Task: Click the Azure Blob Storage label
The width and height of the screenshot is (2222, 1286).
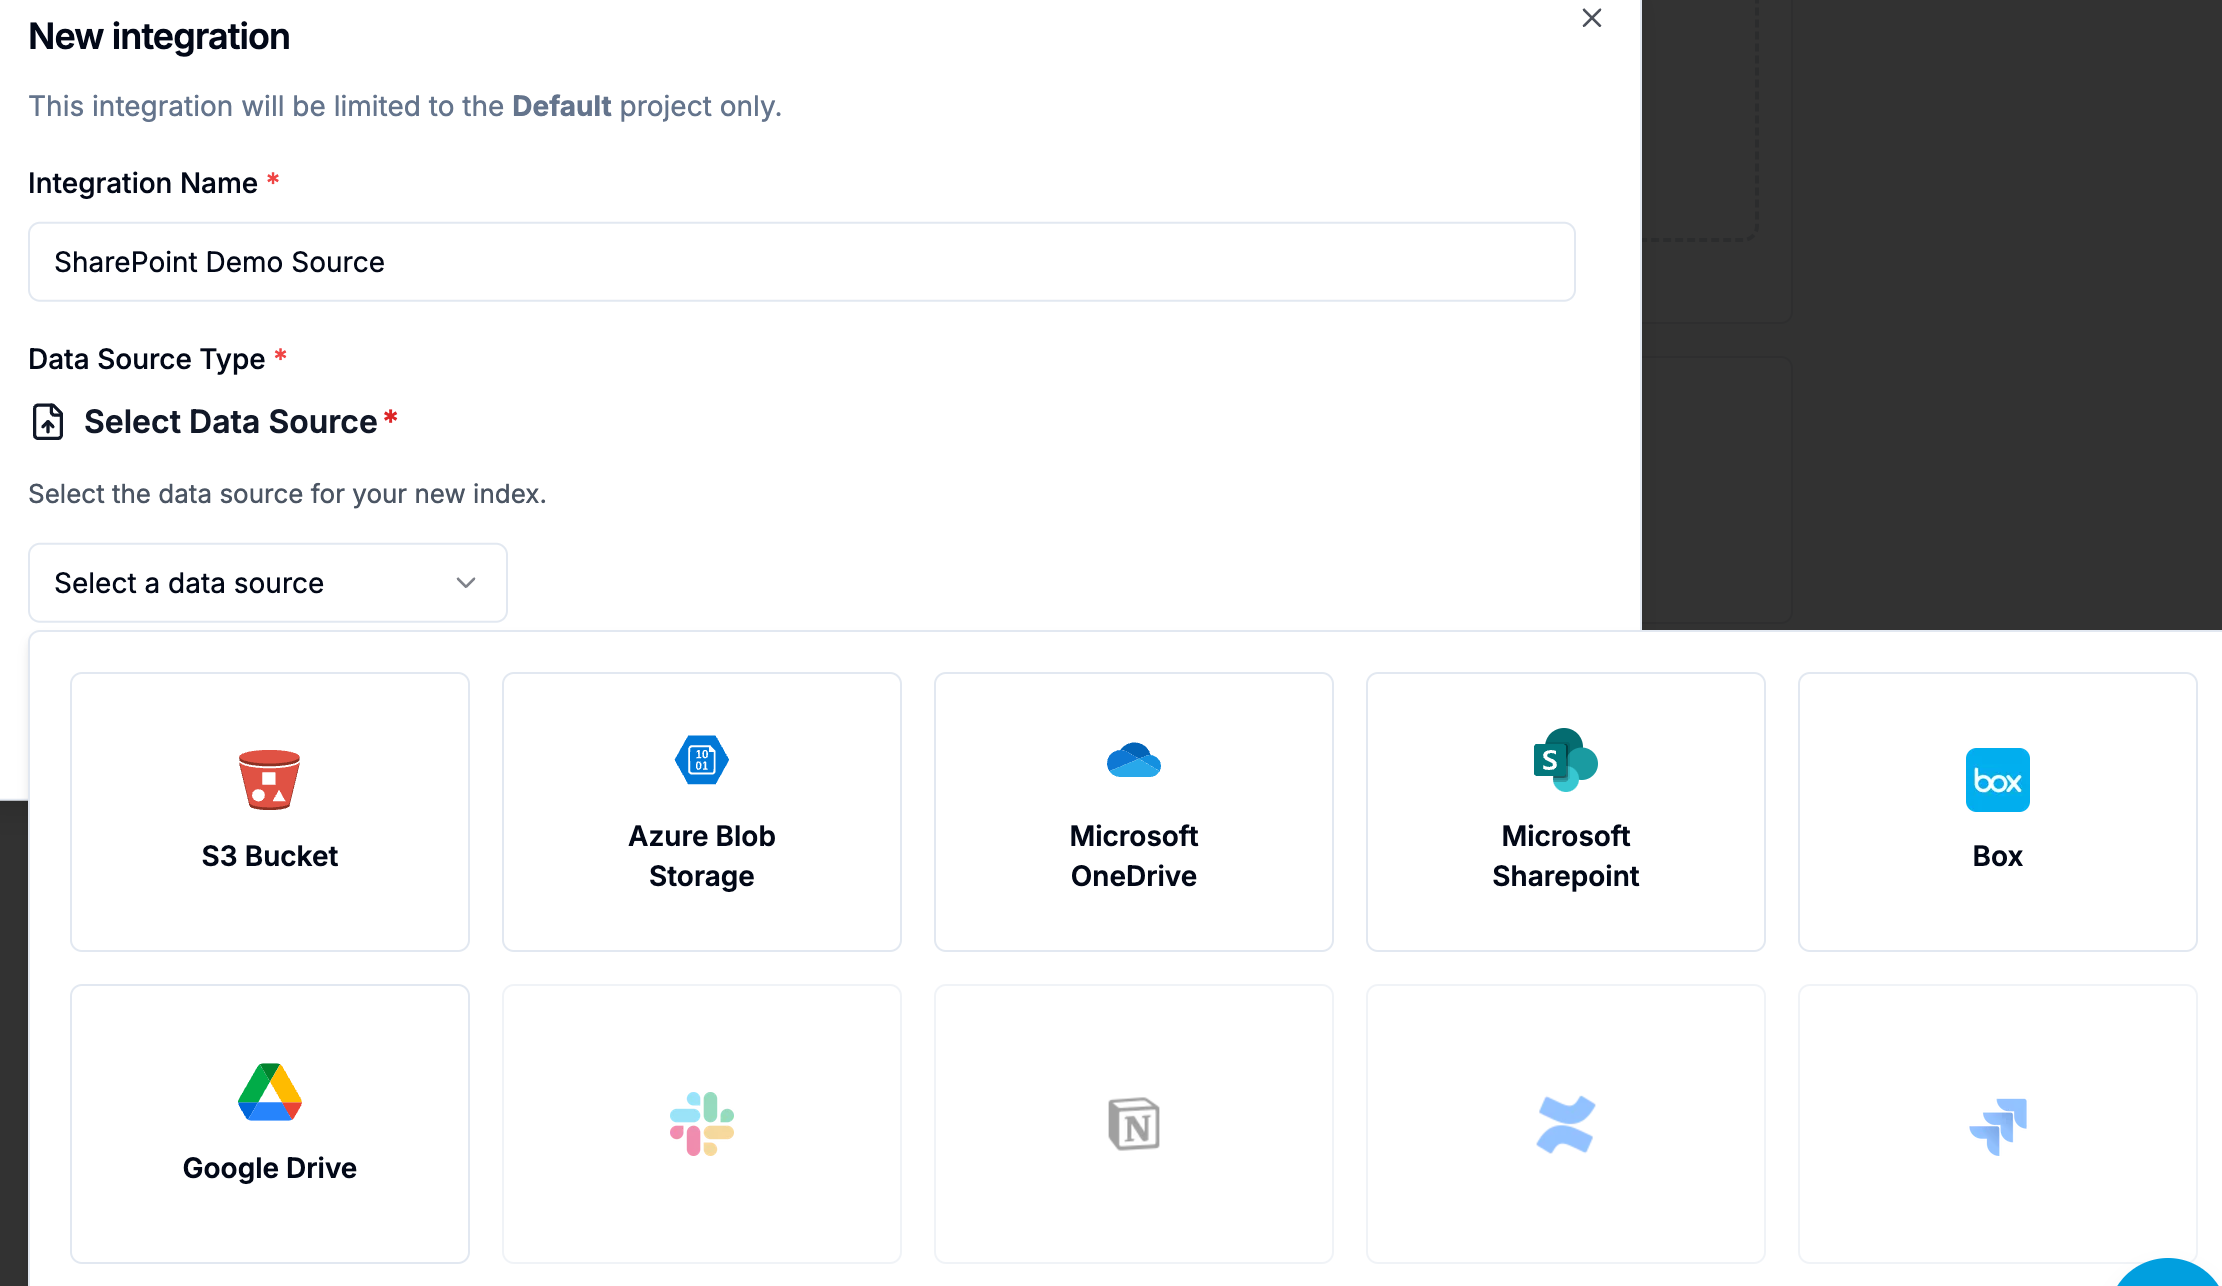Action: click(701, 856)
